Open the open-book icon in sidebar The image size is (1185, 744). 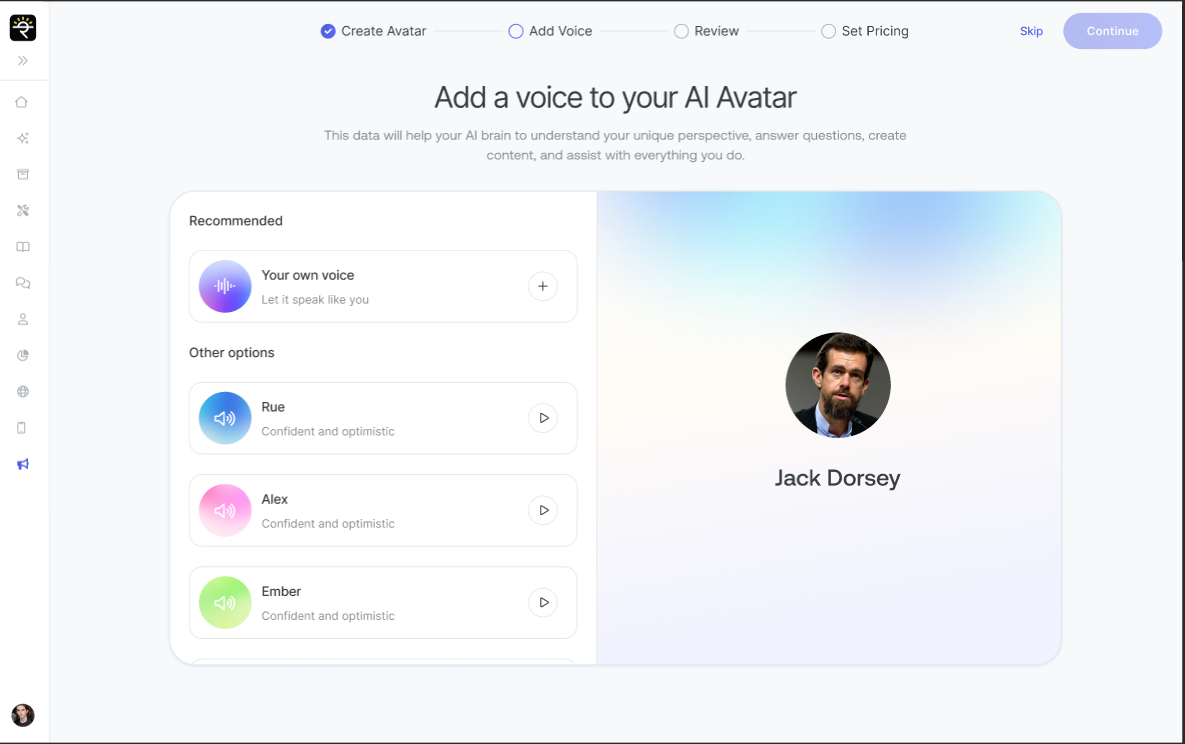click(23, 247)
